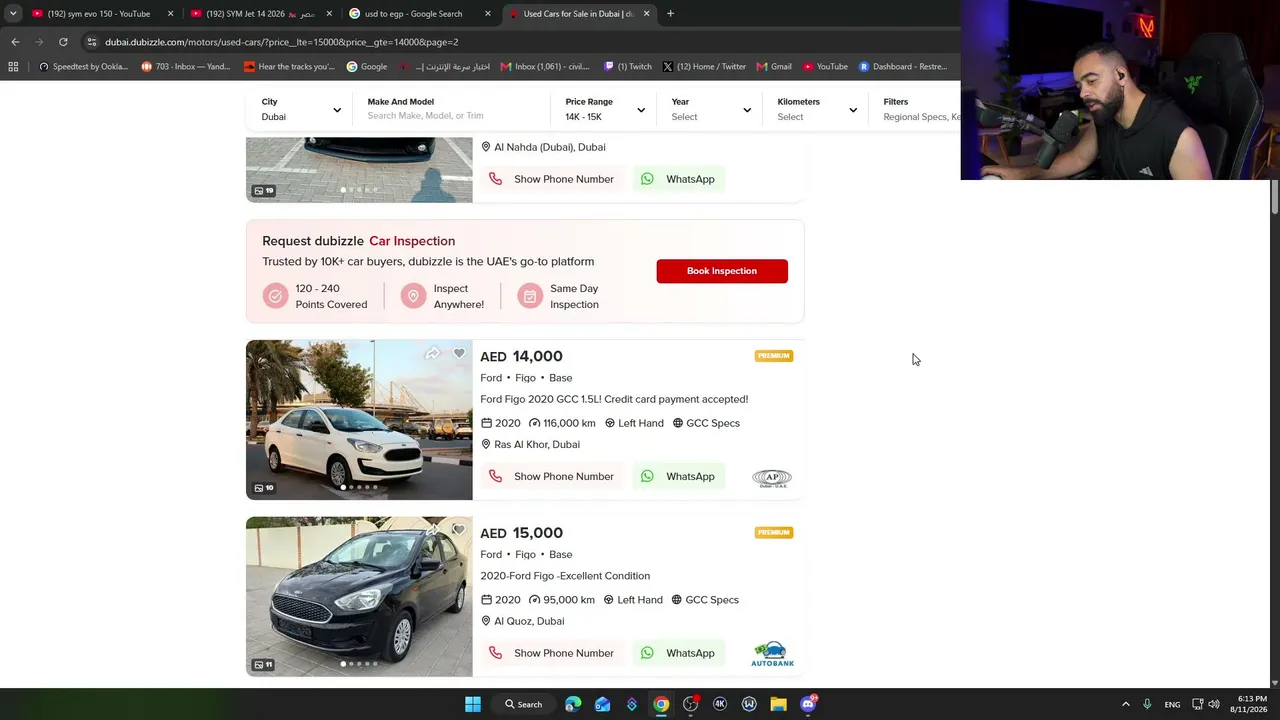Contact the Ras Al Khor seller via WhatsApp
This screenshot has height=720, width=1280.
(x=679, y=477)
